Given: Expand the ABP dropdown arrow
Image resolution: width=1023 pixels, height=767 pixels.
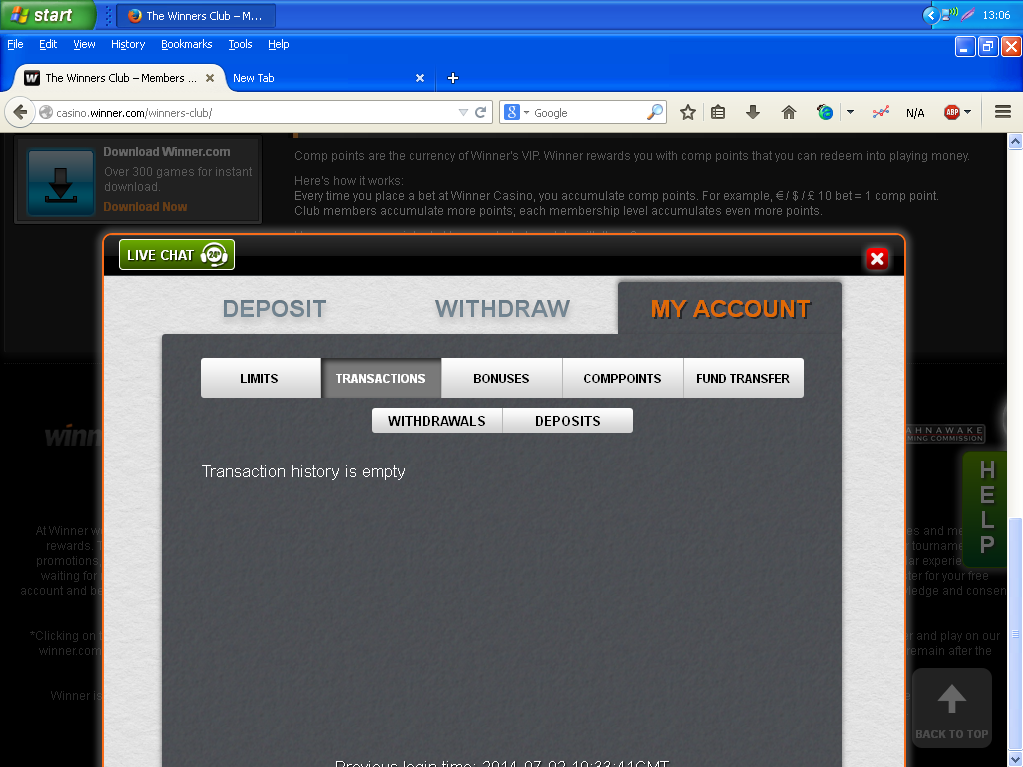Looking at the screenshot, I should pyautogui.click(x=968, y=113).
